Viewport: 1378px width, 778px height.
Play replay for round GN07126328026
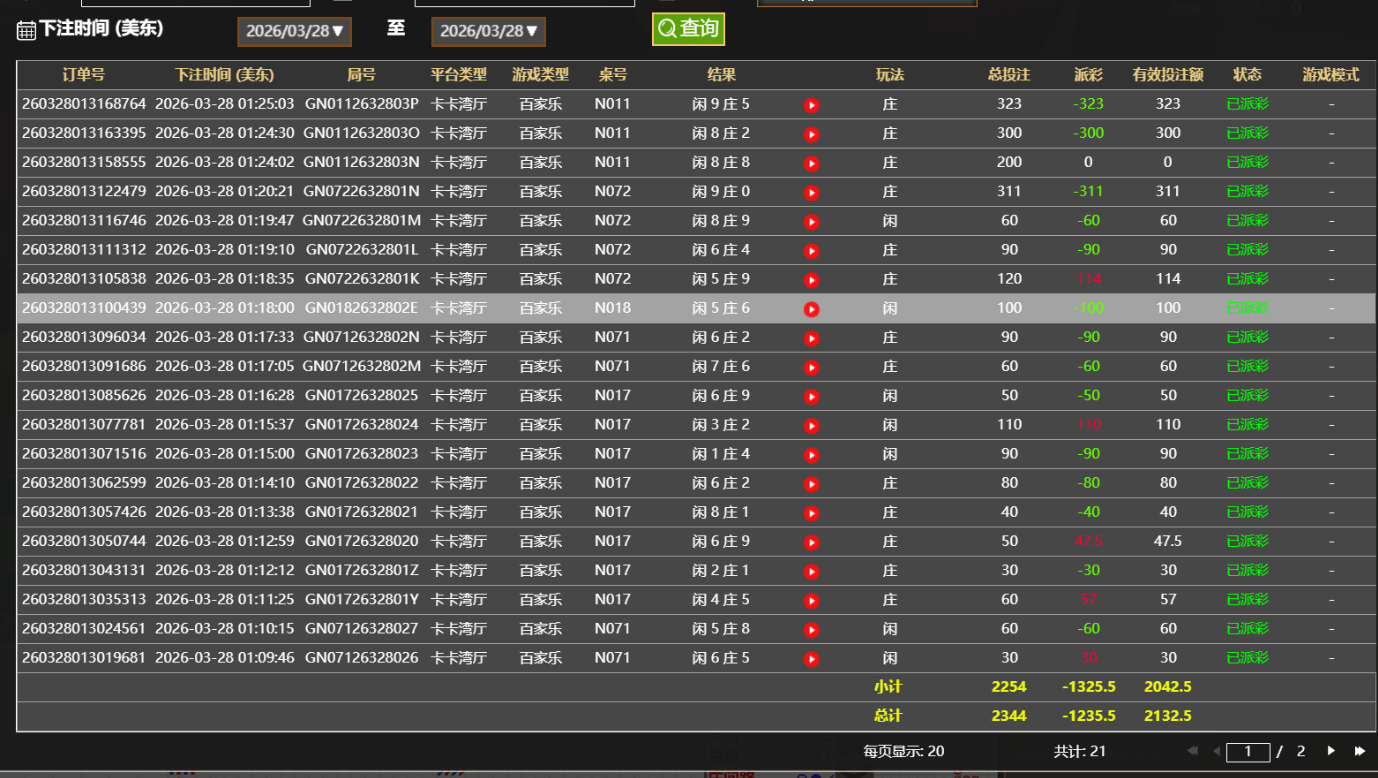(x=811, y=659)
